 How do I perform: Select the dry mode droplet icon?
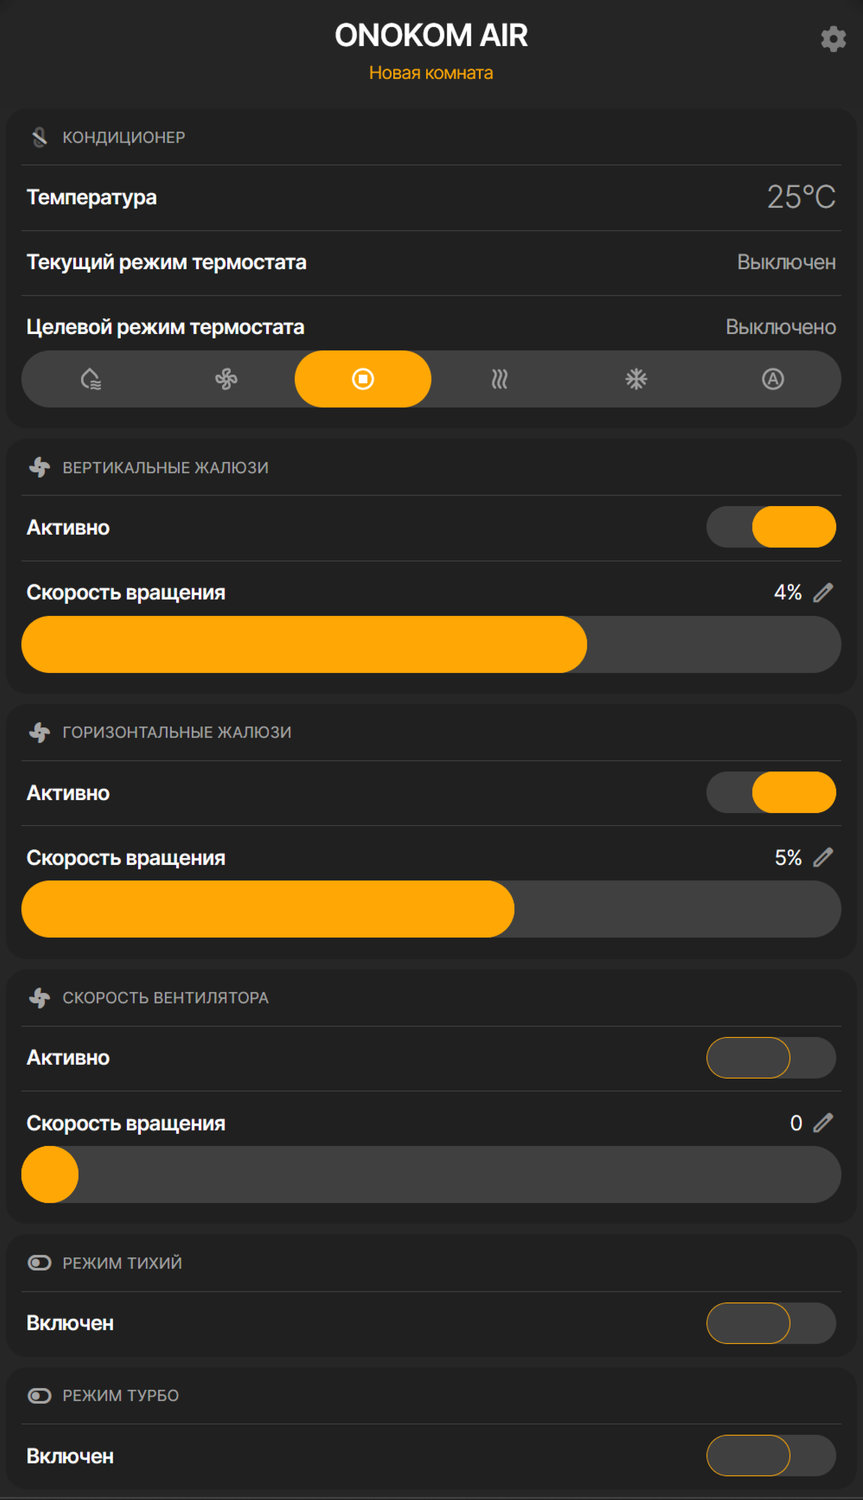(x=90, y=379)
